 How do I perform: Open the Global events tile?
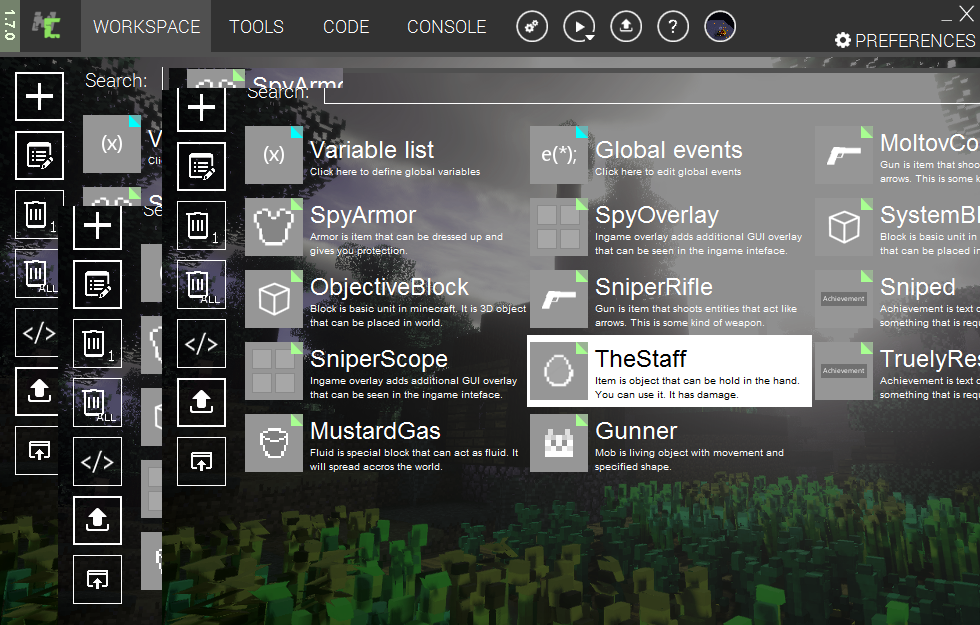pyautogui.click(x=671, y=155)
